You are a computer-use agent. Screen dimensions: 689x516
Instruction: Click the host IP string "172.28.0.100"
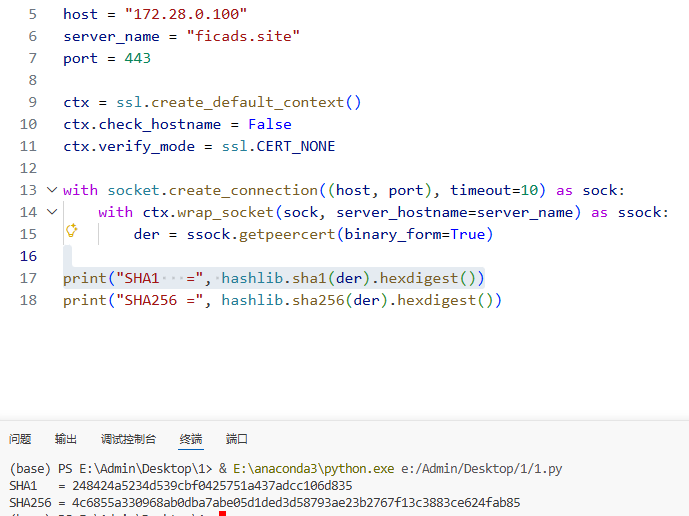[186, 14]
